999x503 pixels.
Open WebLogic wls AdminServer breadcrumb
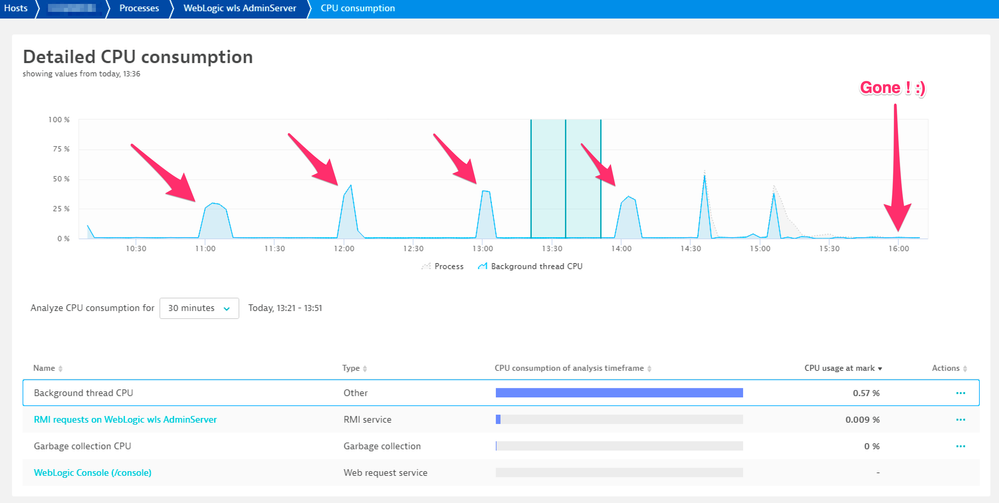(240, 8)
